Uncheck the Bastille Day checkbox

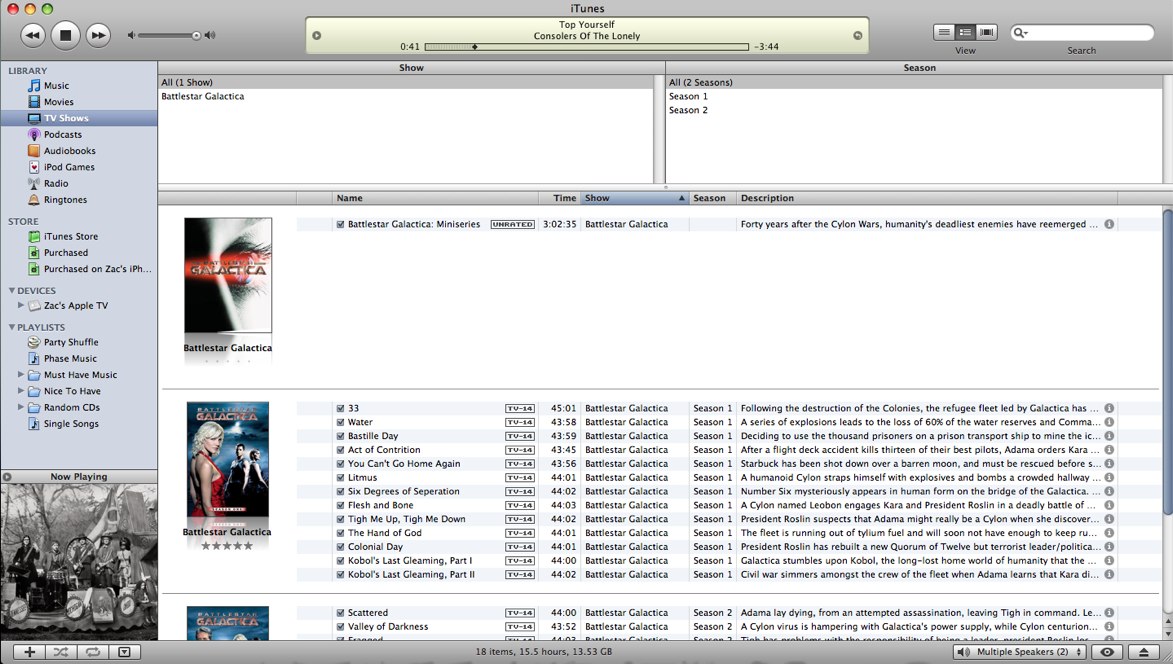tap(340, 436)
